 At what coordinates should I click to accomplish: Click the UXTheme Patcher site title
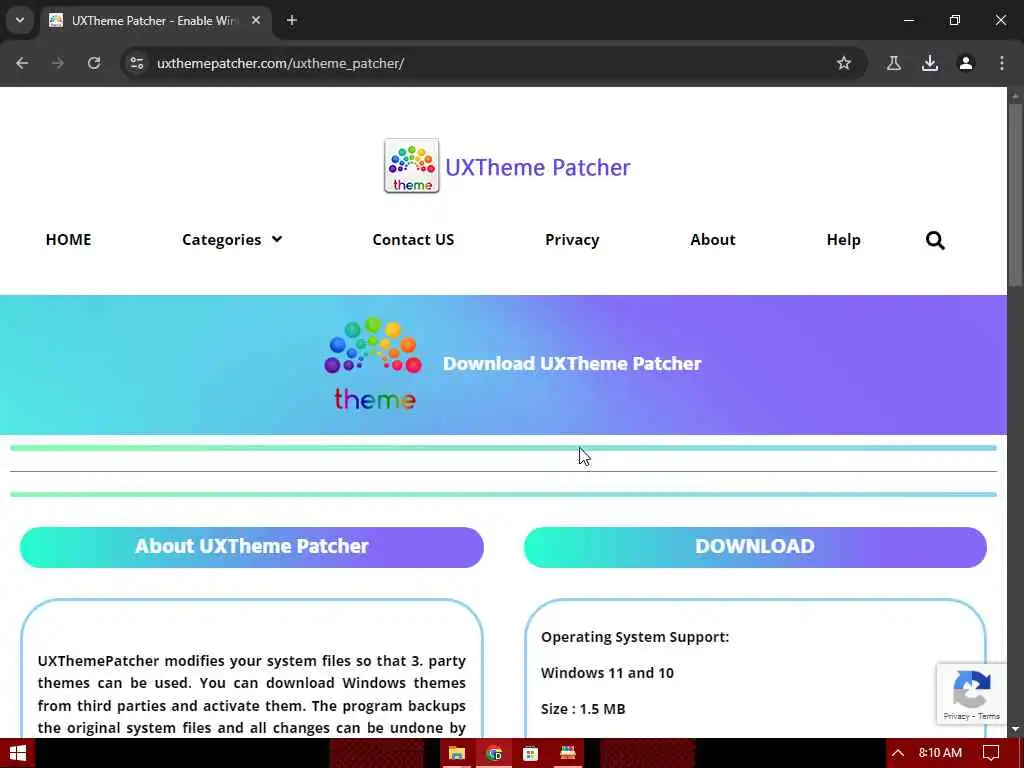coord(537,167)
